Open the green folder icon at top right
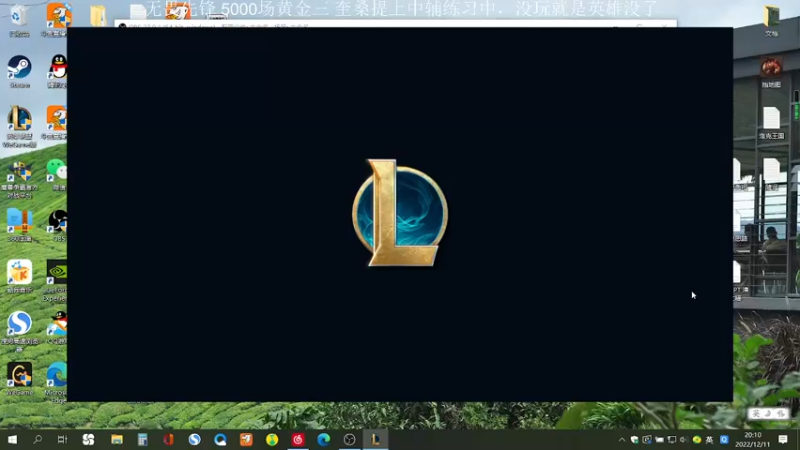This screenshot has width=800, height=450. tap(771, 20)
